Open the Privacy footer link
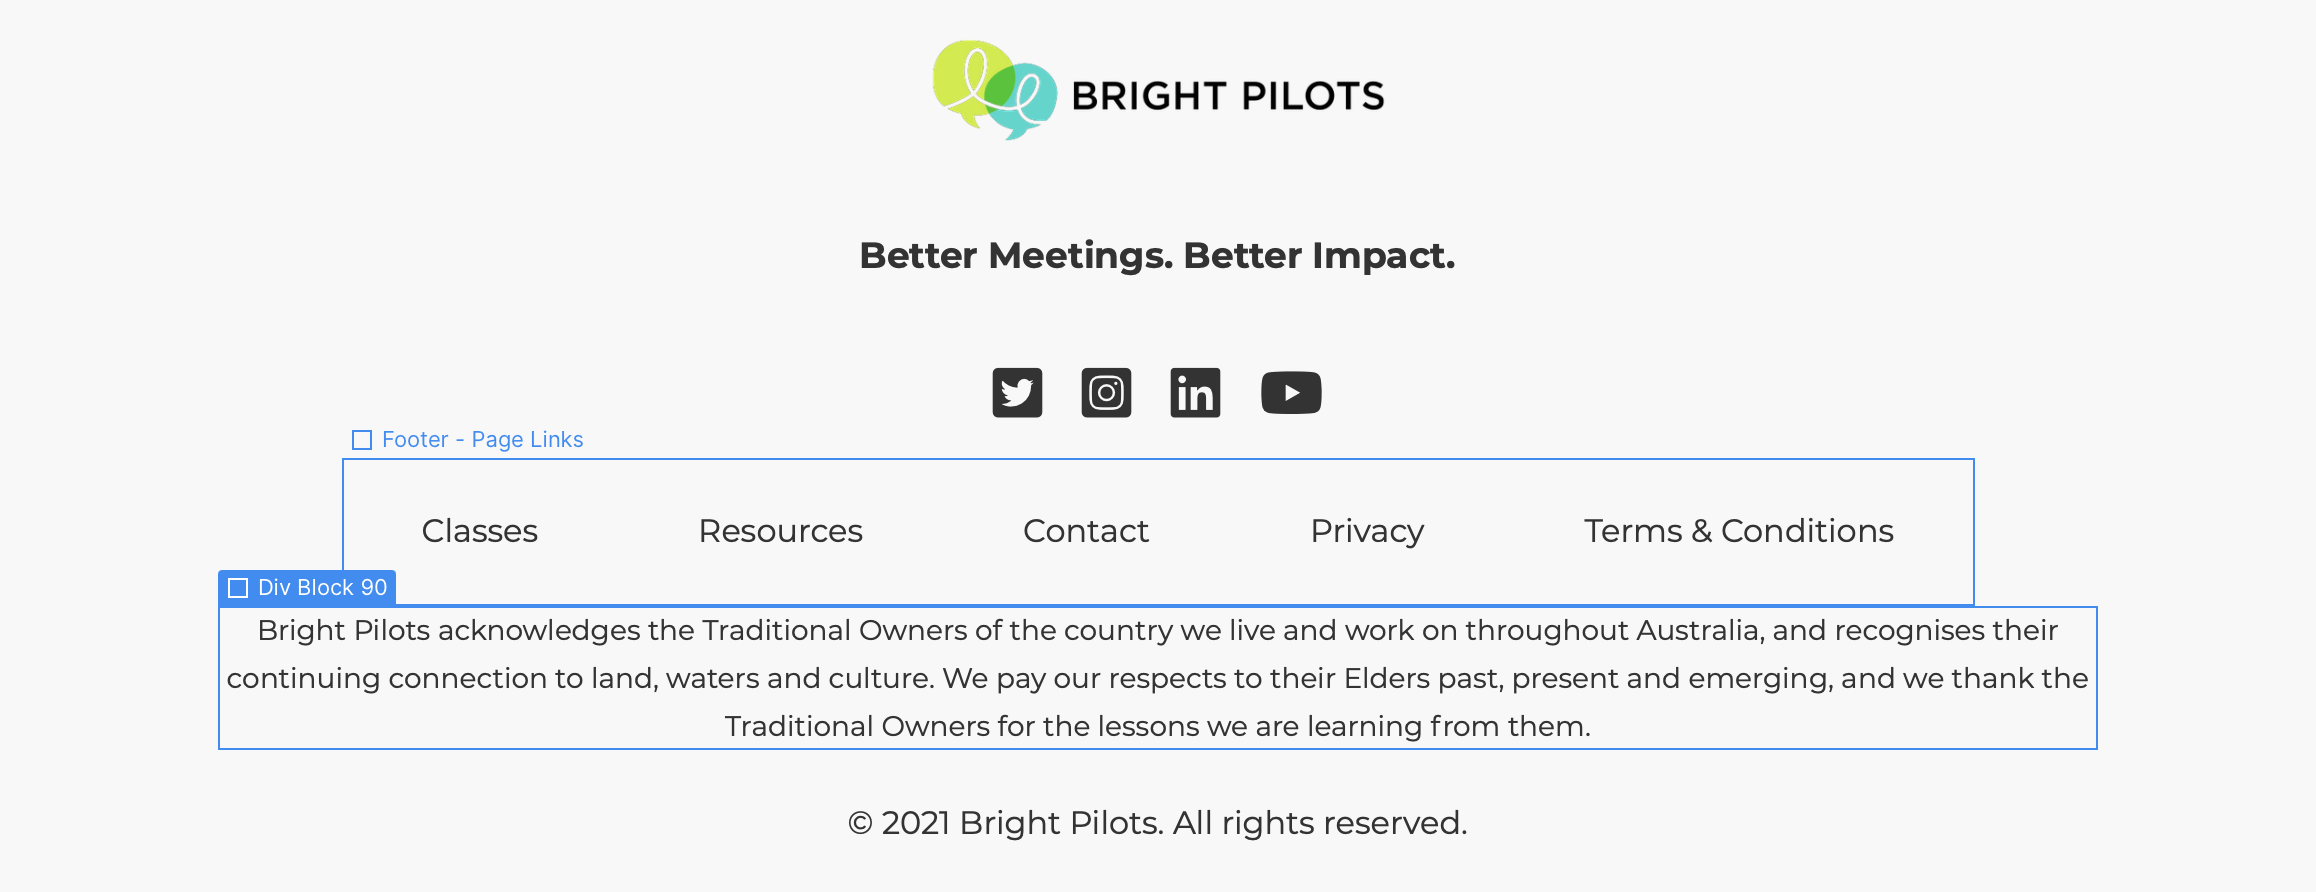Image resolution: width=2316 pixels, height=892 pixels. tap(1367, 531)
